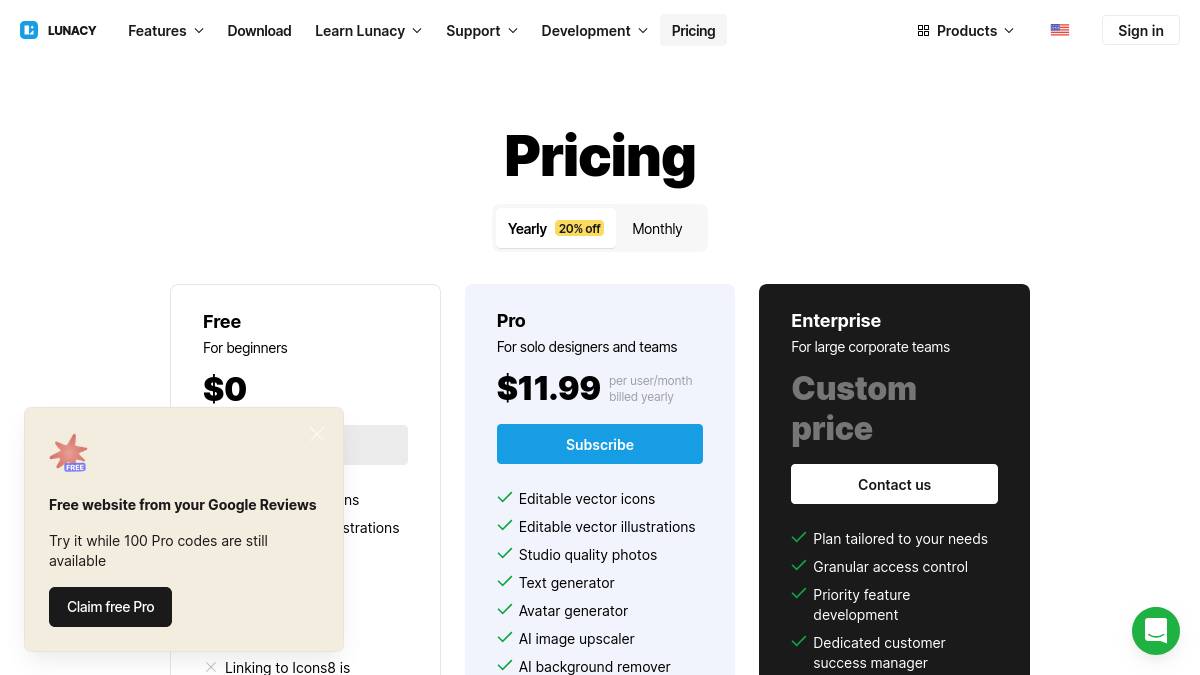Open the Support dropdown

[482, 31]
